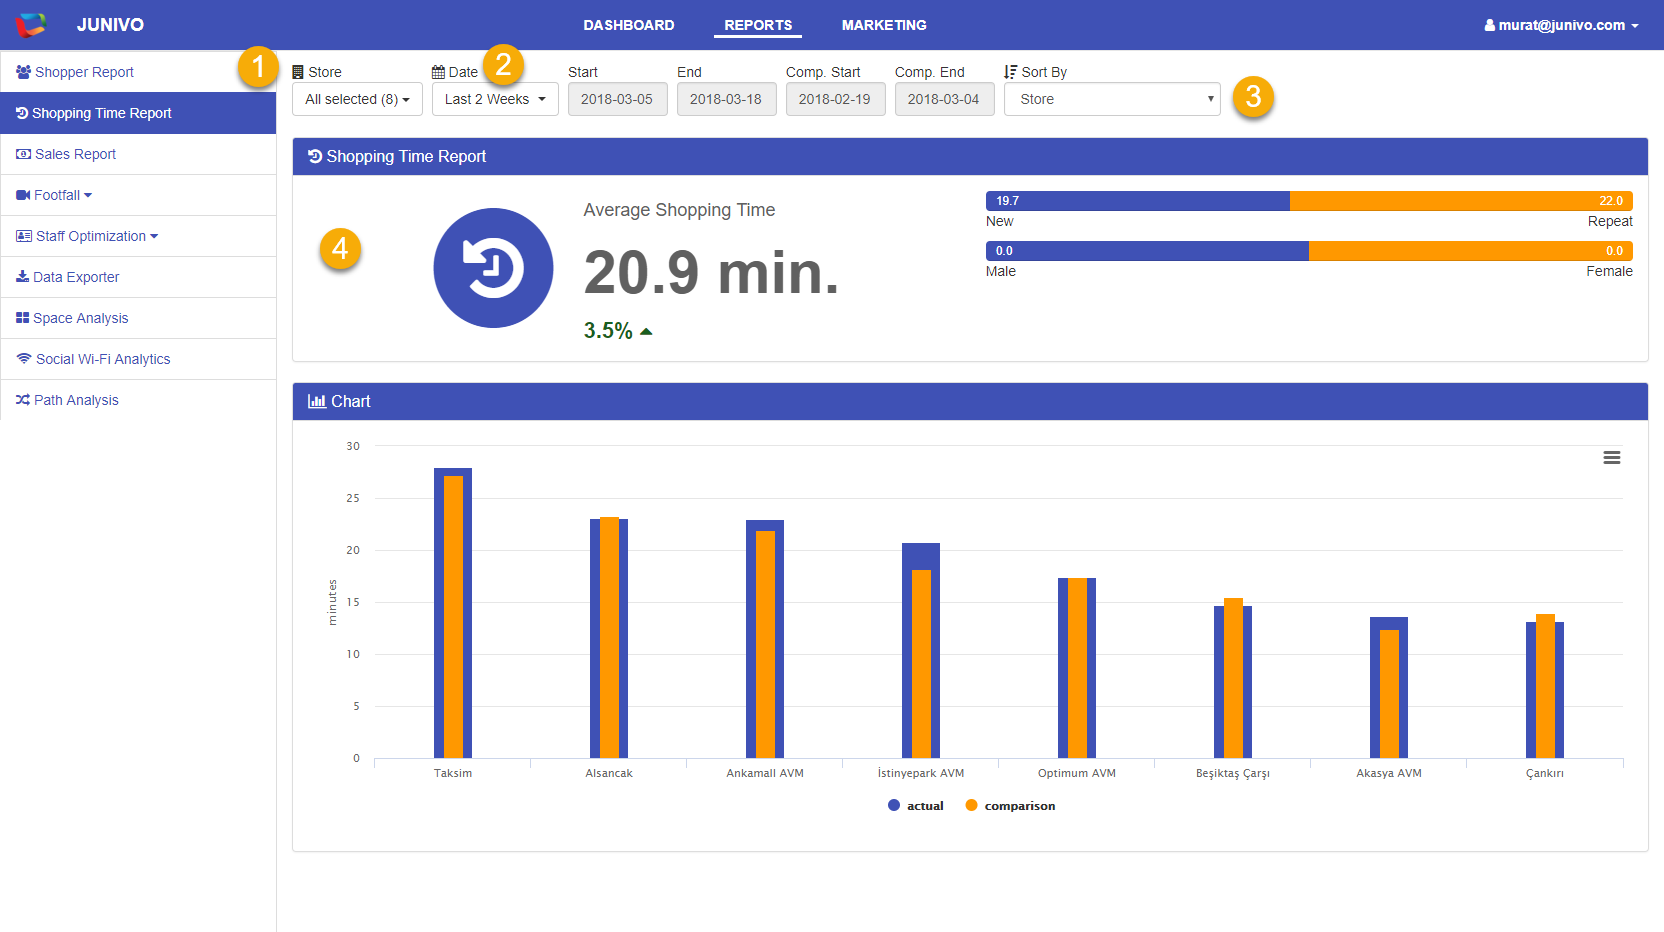
Task: Click the orange Repeat progress bar segment
Action: [x=1460, y=201]
